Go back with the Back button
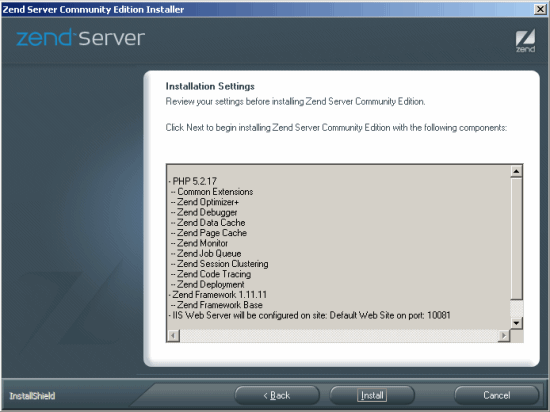550x412 pixels. 277,395
